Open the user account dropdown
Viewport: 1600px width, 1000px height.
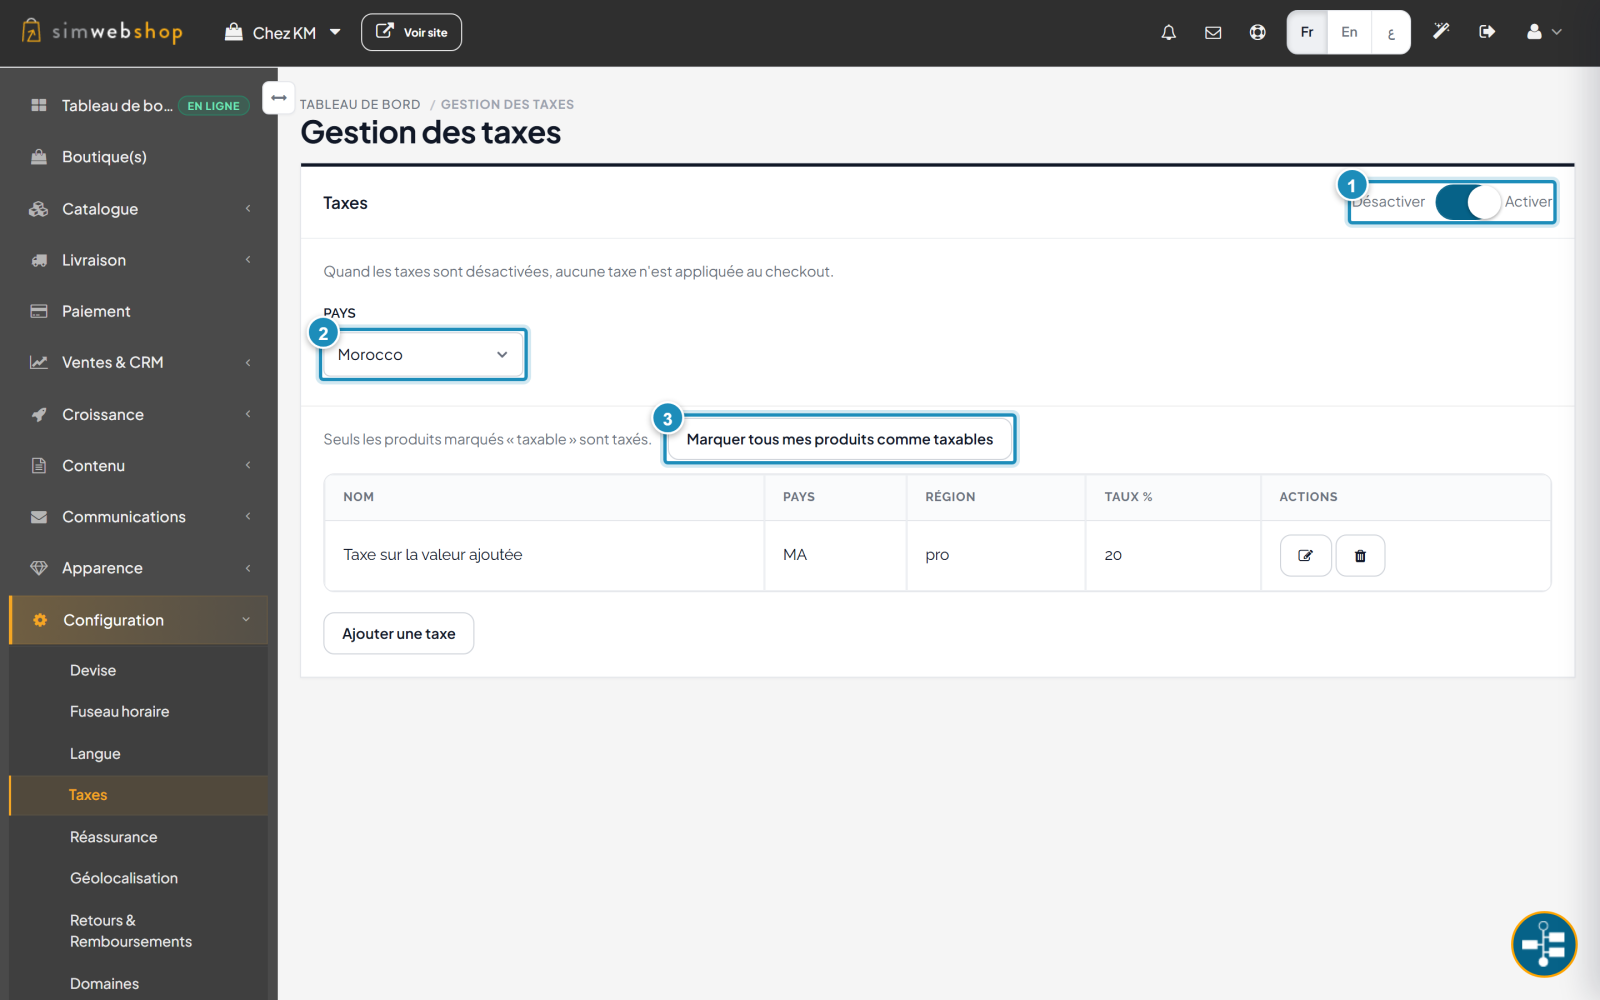click(1543, 32)
